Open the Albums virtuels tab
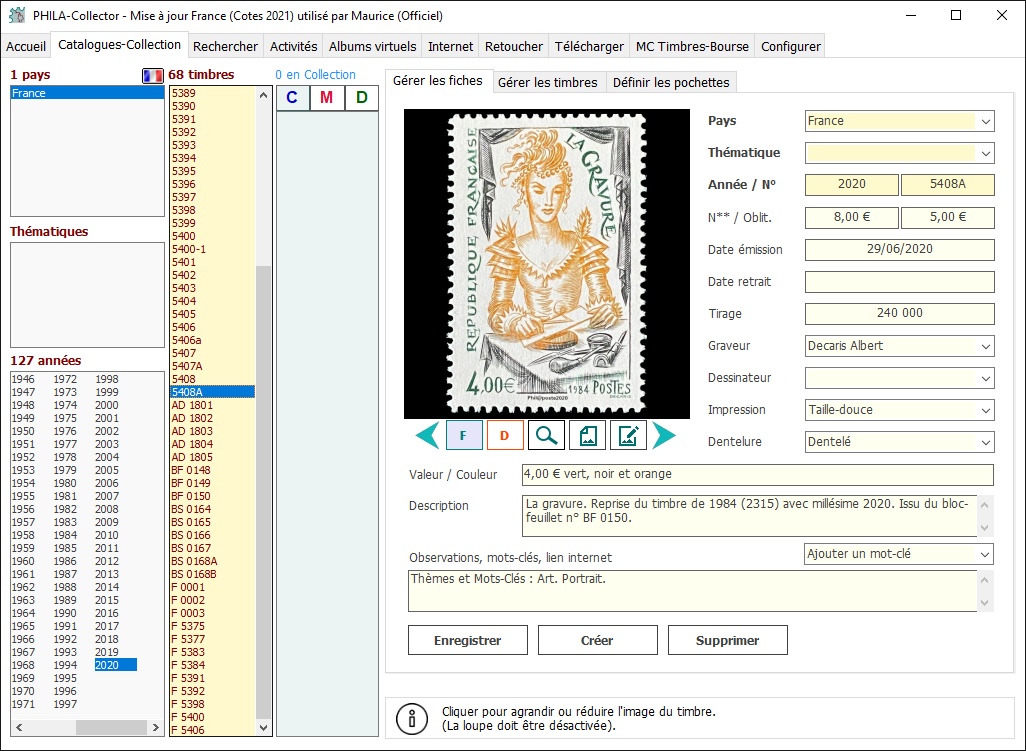The width and height of the screenshot is (1026, 751). pos(372,46)
